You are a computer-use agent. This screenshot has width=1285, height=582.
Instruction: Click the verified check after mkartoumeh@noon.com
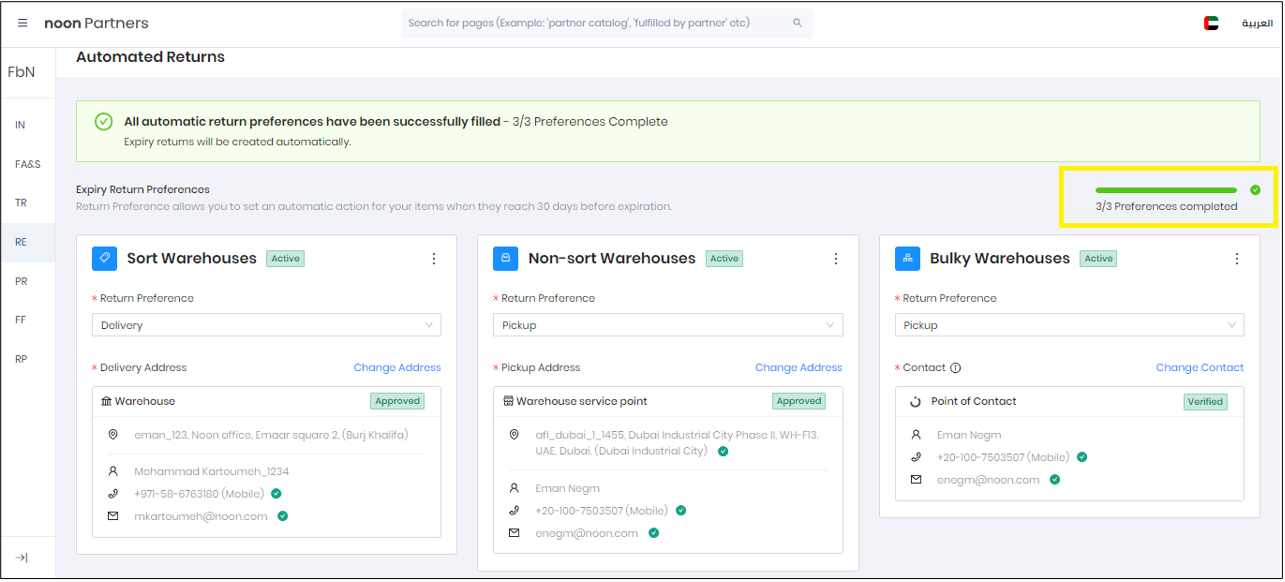point(283,516)
